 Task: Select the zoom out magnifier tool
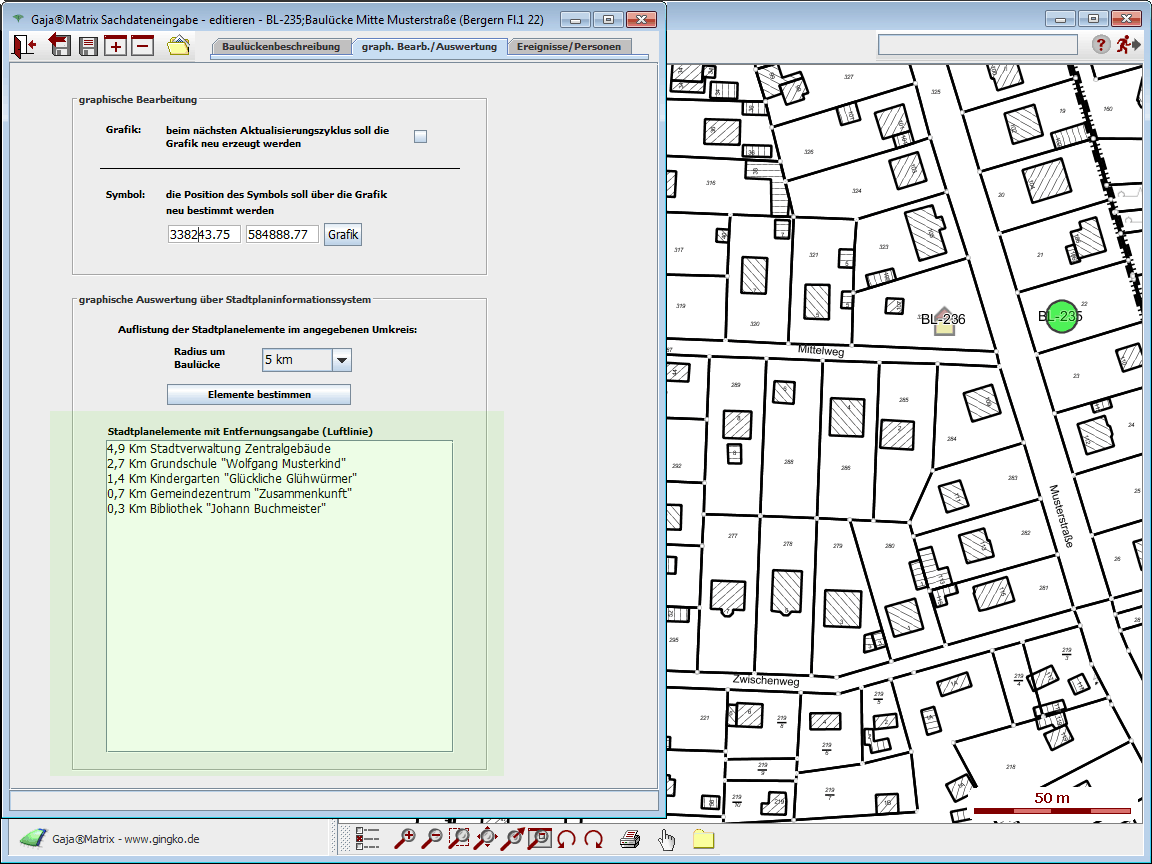[x=432, y=839]
